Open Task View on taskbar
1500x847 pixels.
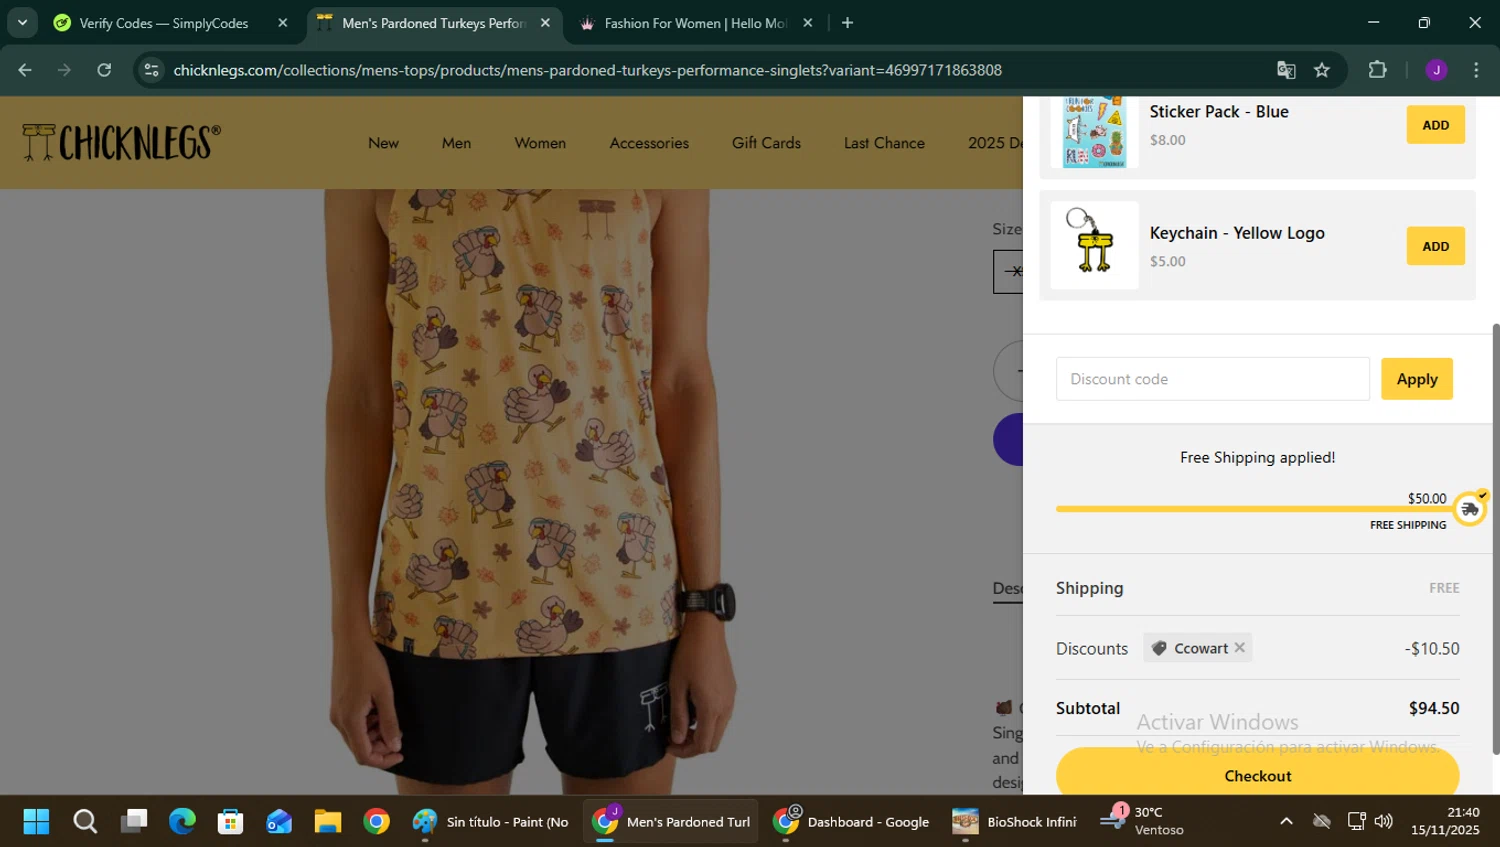[x=134, y=822]
